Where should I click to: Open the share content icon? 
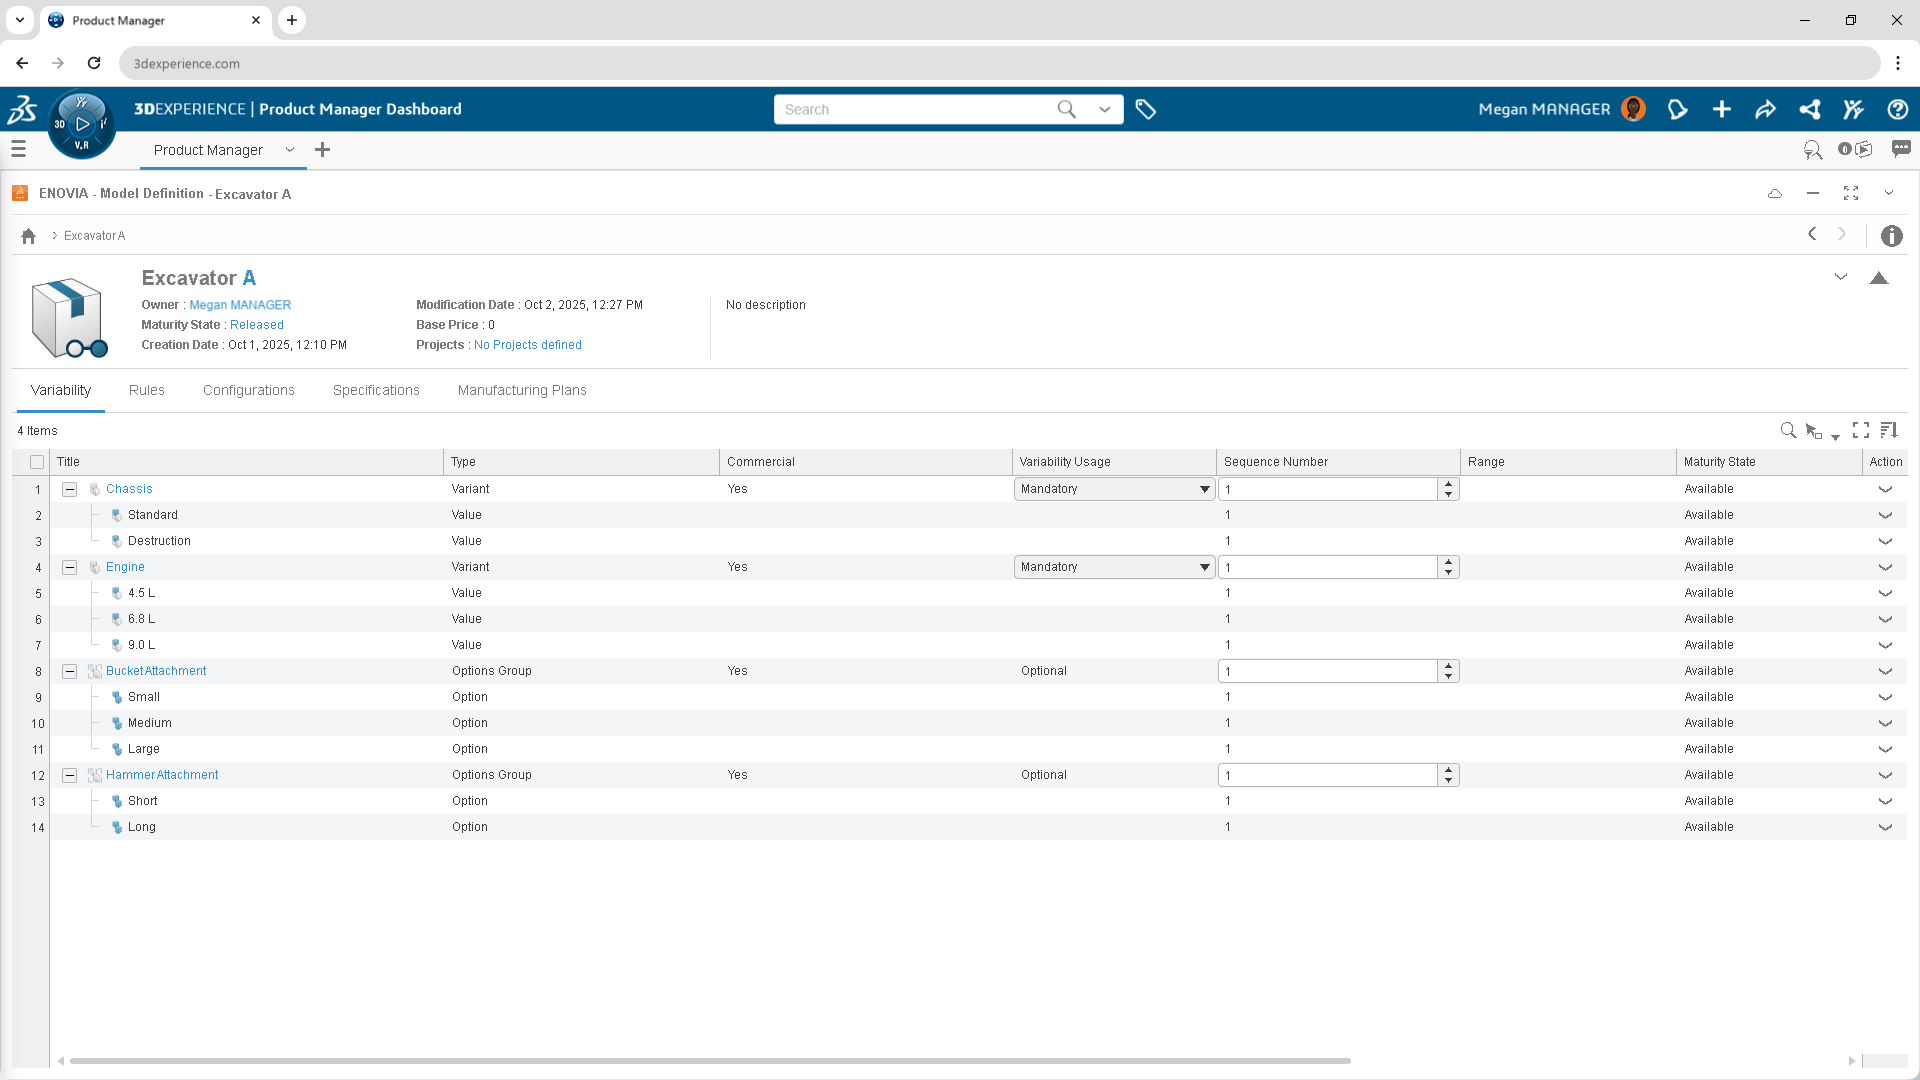(1766, 109)
